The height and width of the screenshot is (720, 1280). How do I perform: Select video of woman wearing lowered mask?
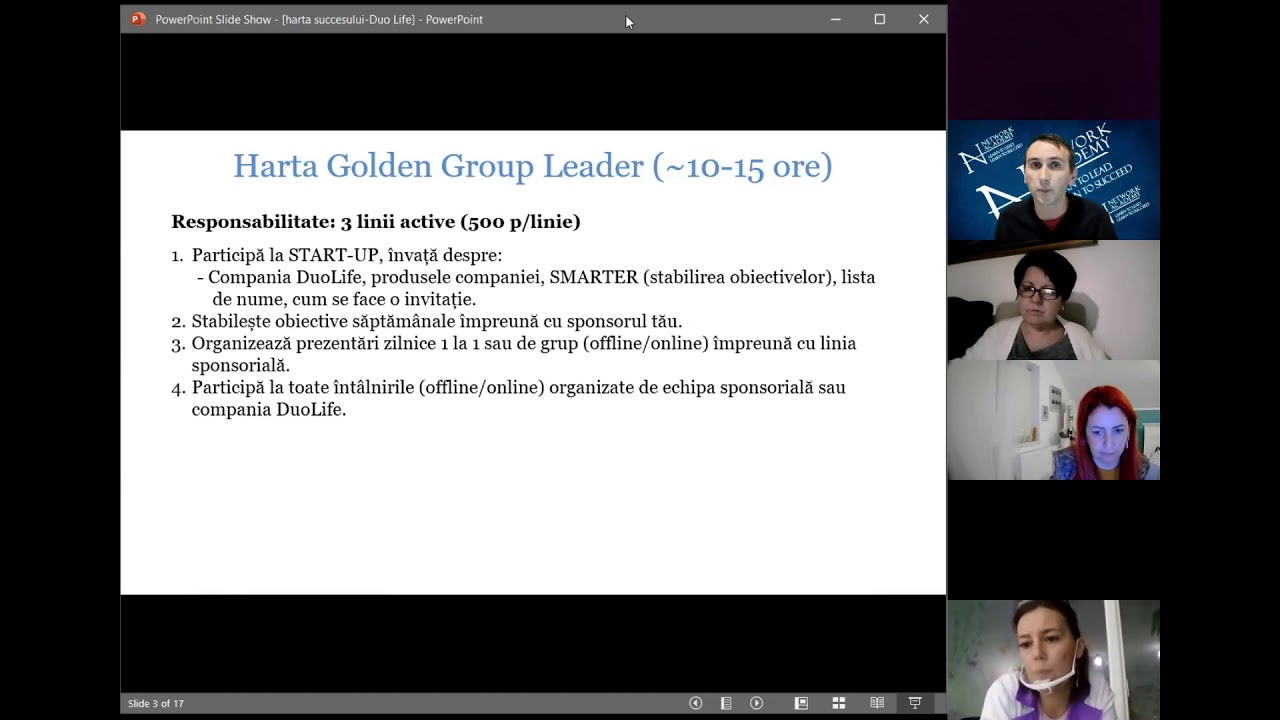[x=1054, y=660]
